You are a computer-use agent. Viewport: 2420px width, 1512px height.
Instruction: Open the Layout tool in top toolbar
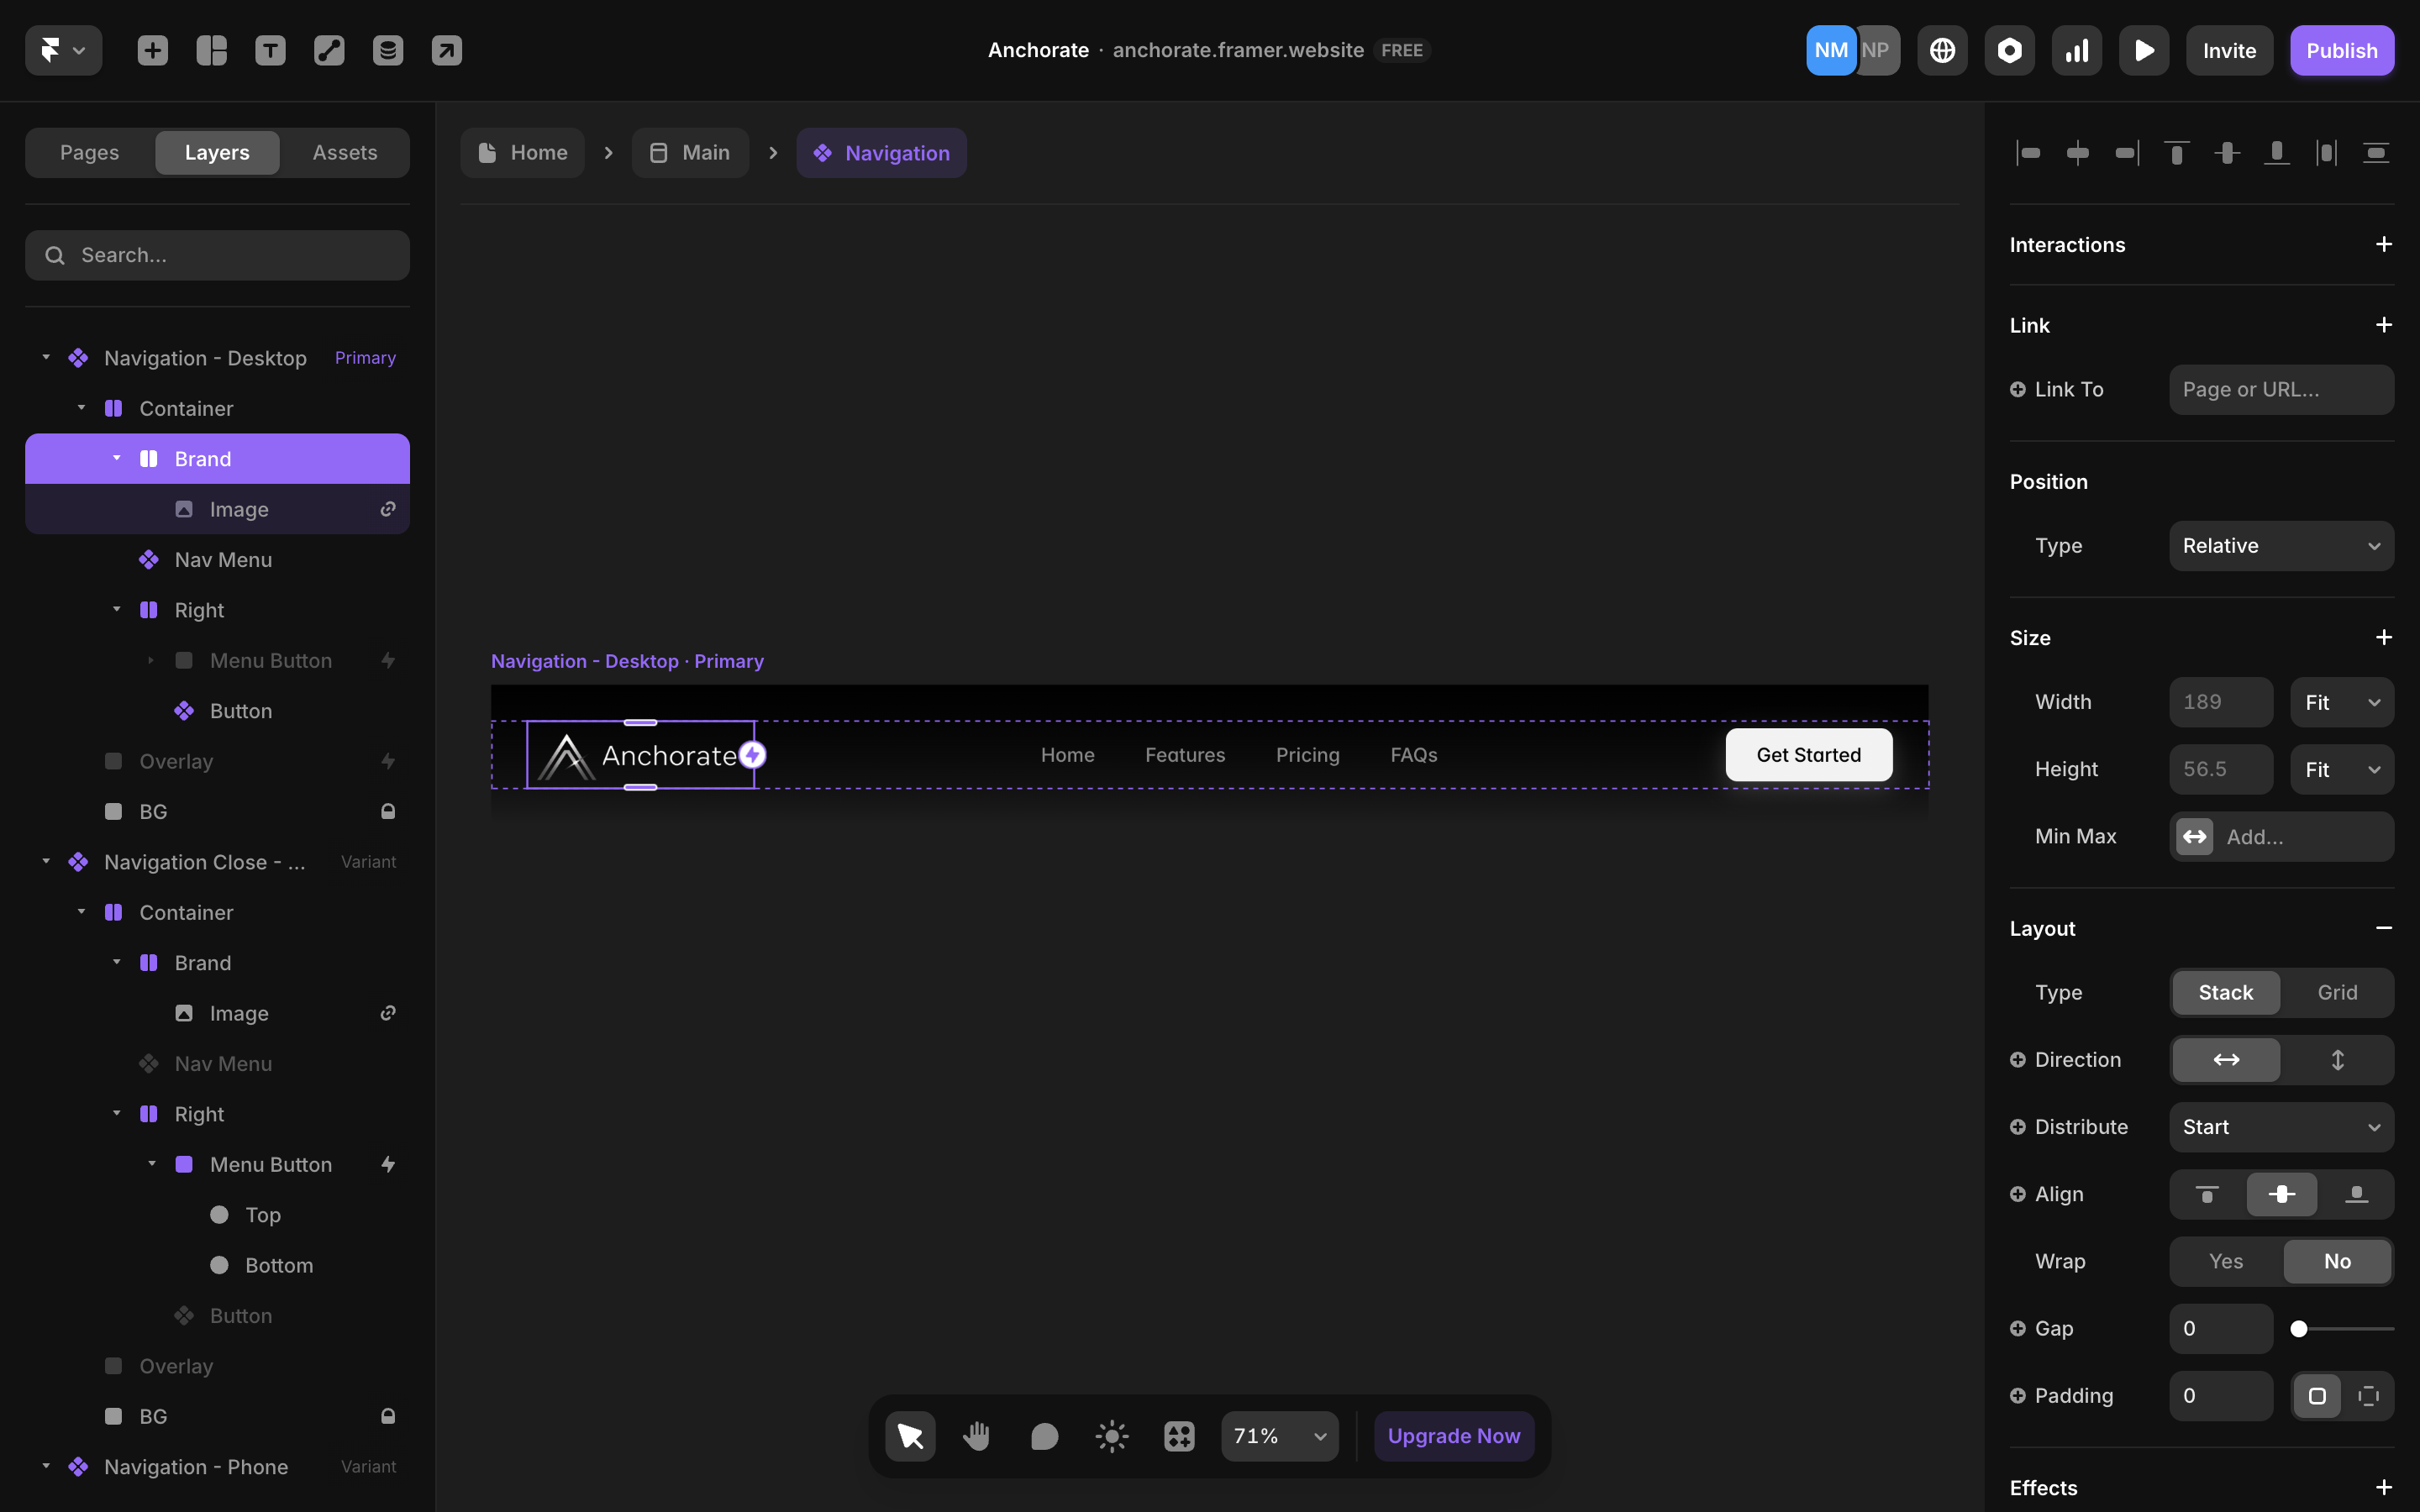211,50
